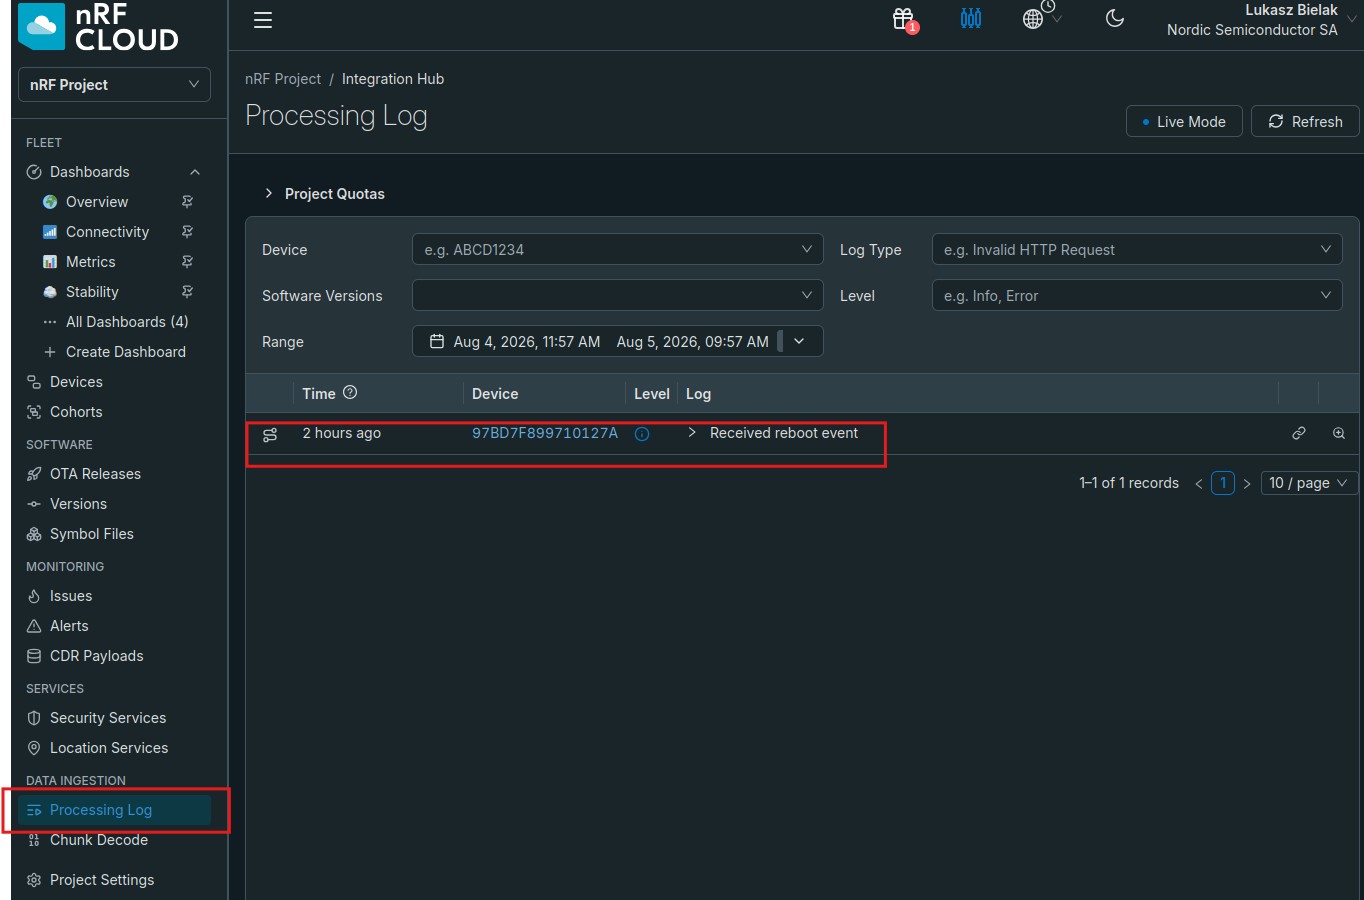
Task: Click the range end date Aug 5, 2026
Action: [x=693, y=341]
